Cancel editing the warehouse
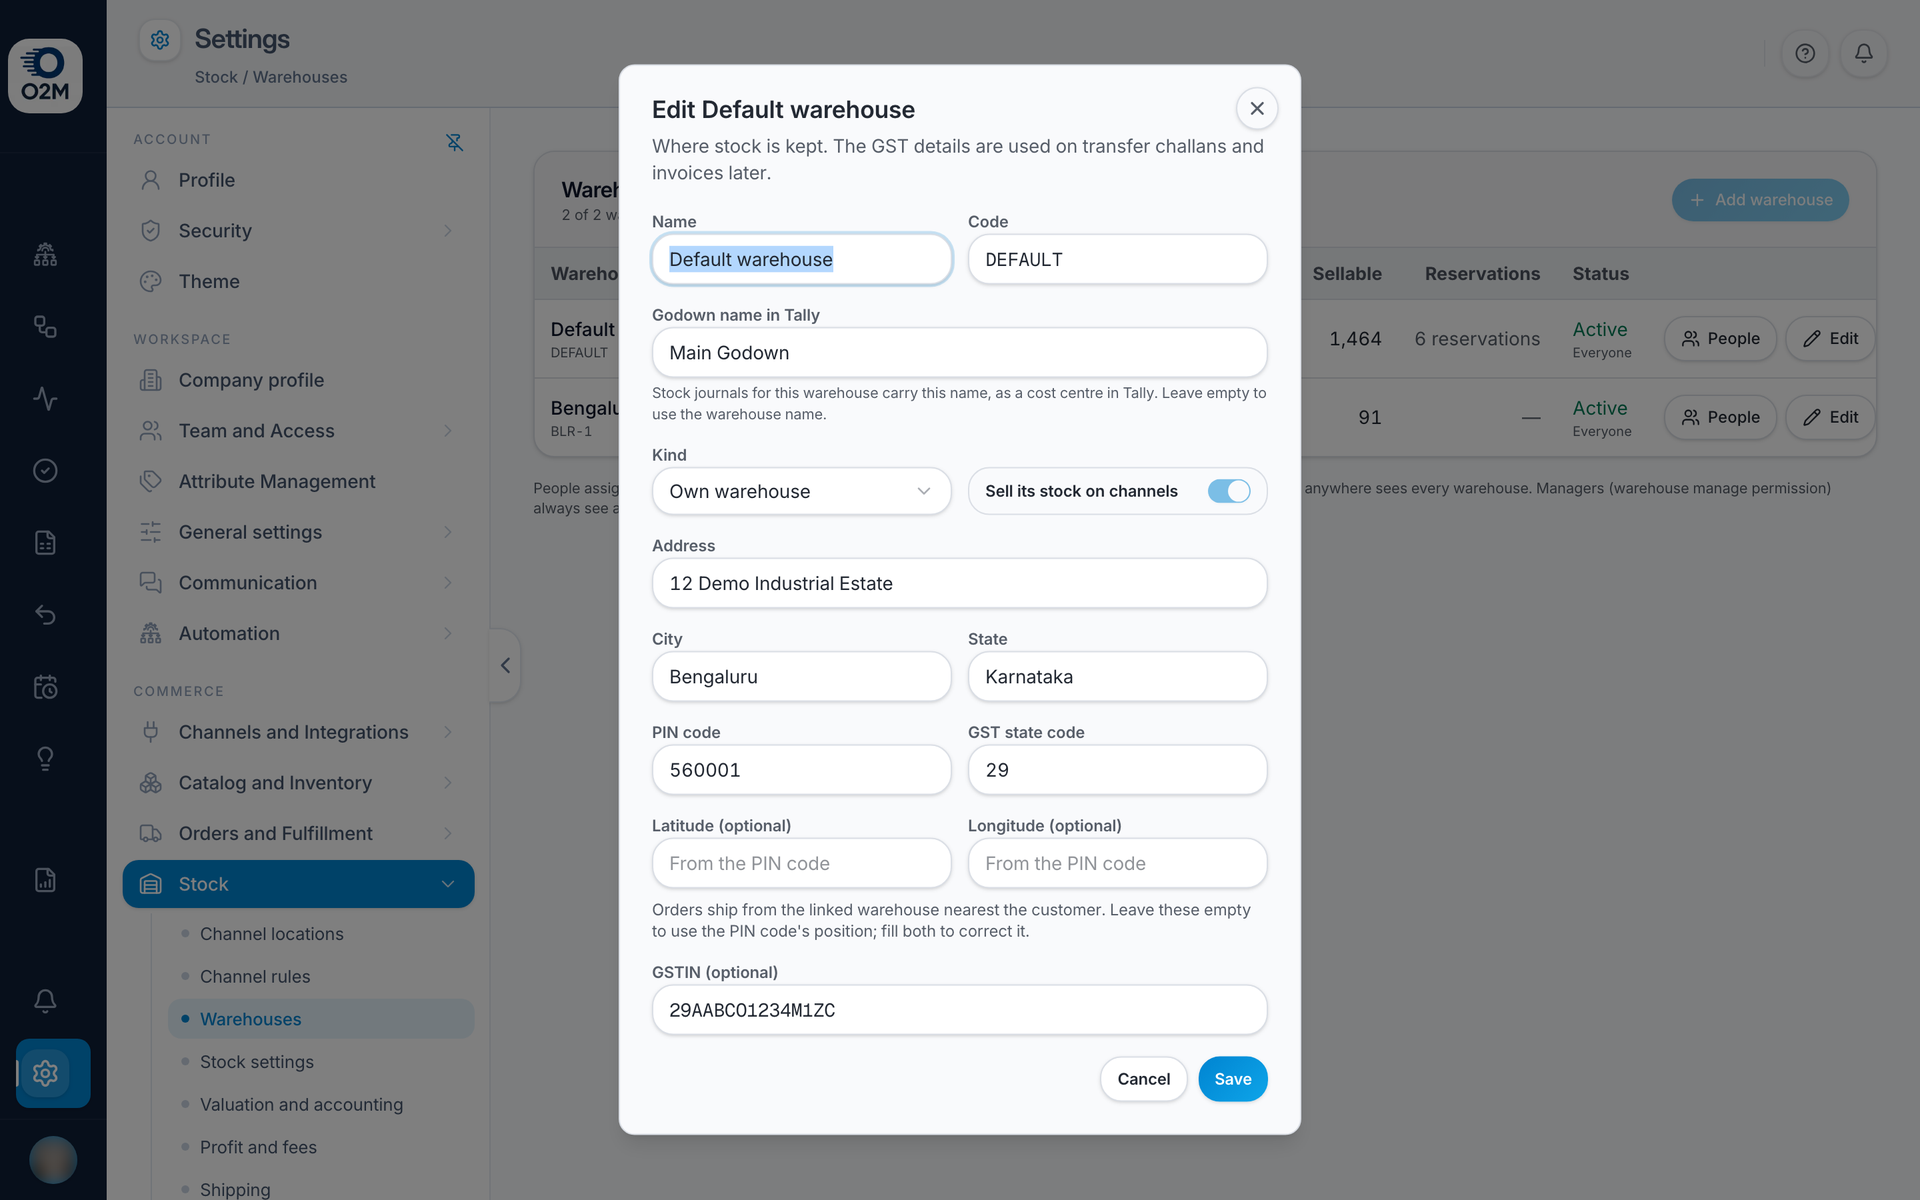1920x1200 pixels. (x=1143, y=1079)
